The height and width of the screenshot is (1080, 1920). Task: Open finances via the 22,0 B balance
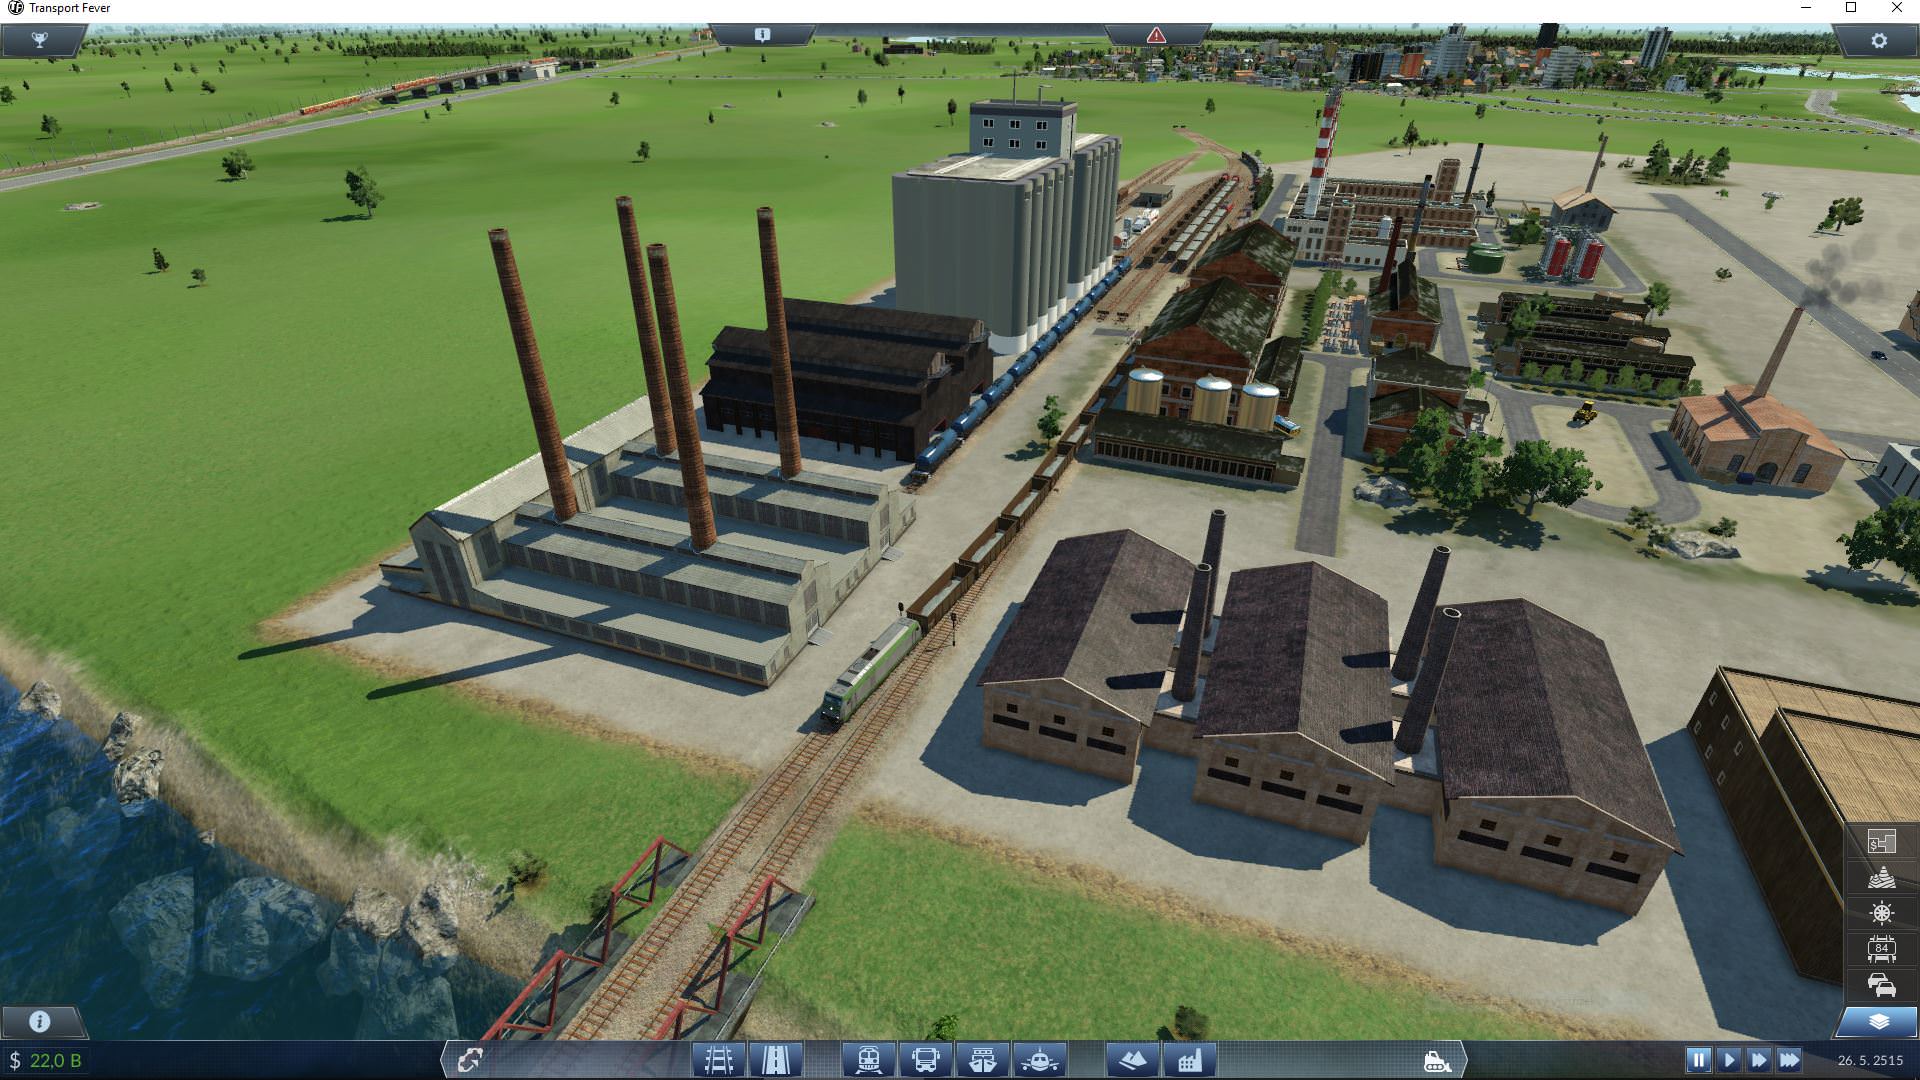pos(45,1060)
